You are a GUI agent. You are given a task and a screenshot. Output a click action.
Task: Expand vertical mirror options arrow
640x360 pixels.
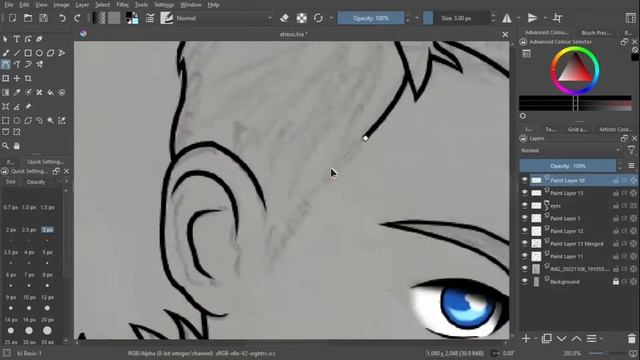pyautogui.click(x=545, y=18)
